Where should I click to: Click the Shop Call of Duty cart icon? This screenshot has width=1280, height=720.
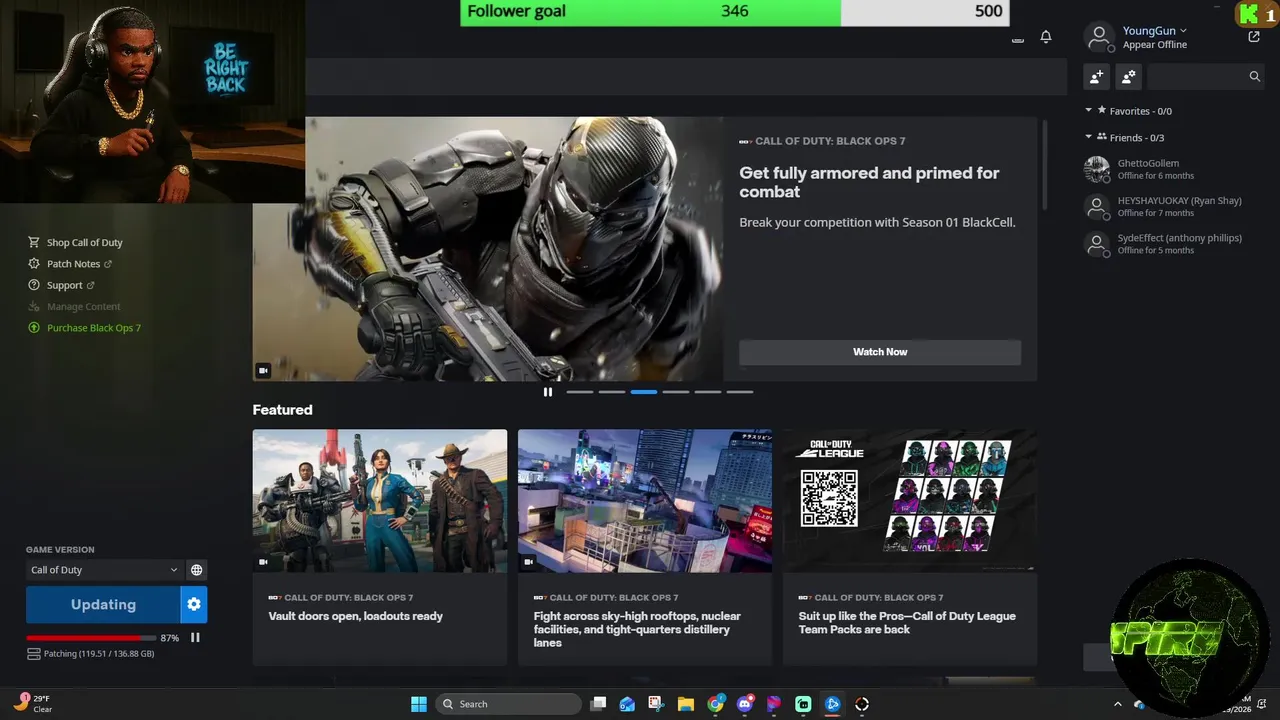34,242
